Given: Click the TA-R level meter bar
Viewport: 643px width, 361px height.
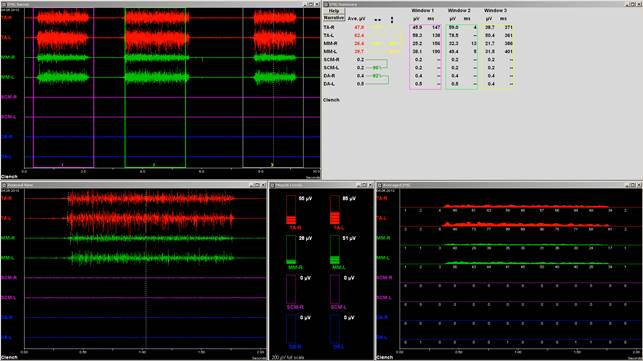Looking at the screenshot, I should point(291,209).
